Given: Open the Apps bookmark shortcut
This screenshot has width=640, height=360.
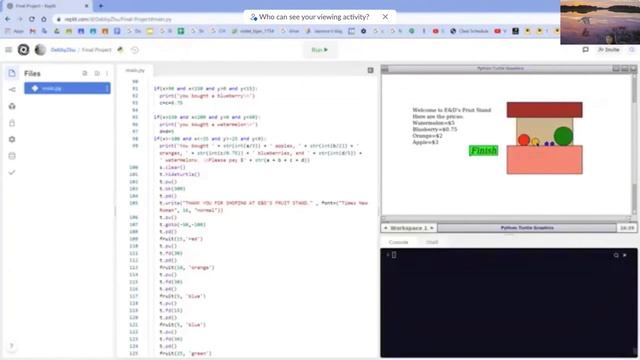Looking at the screenshot, I should tap(15, 31).
